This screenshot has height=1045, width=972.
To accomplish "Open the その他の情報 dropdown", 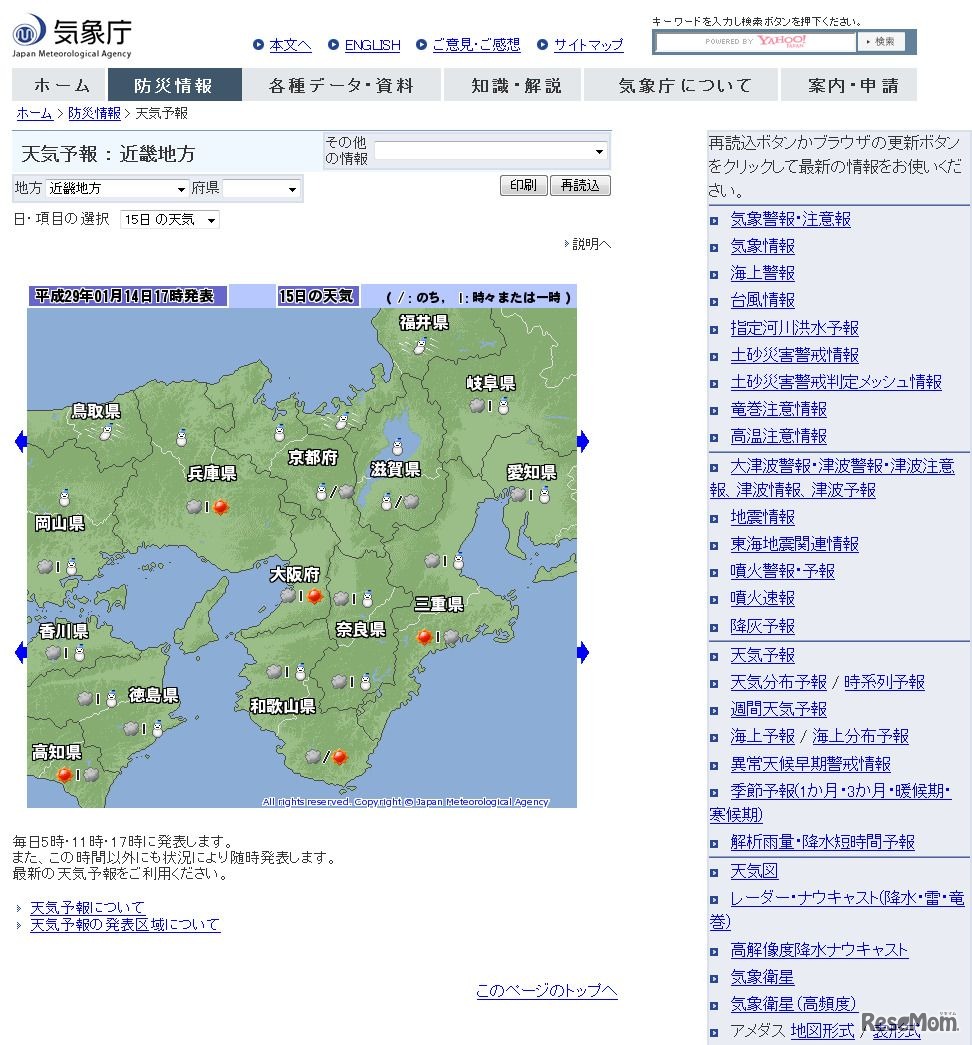I will (x=491, y=151).
